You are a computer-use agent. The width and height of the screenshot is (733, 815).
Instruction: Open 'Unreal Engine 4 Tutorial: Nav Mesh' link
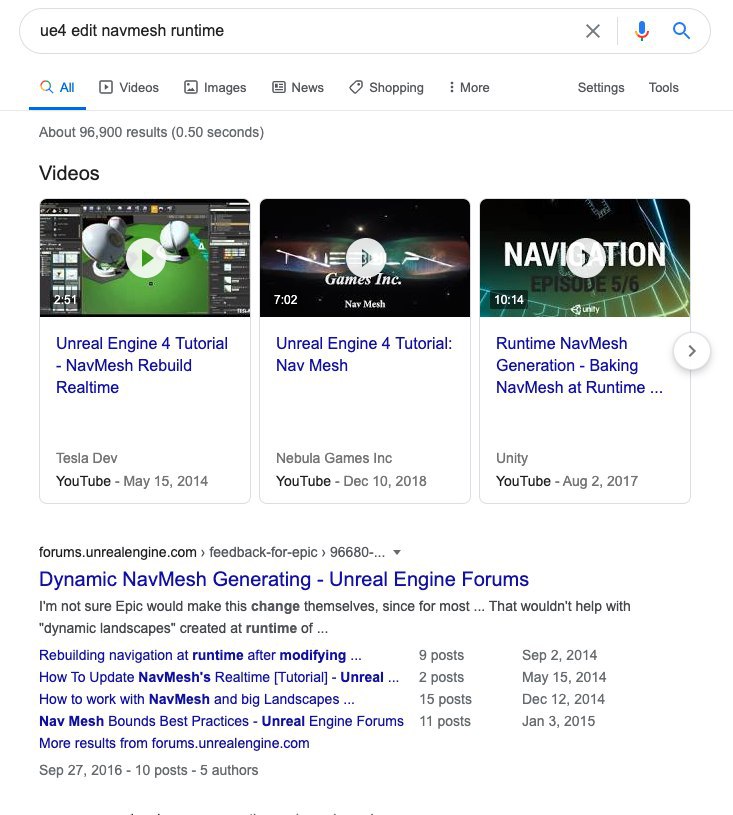[x=364, y=354]
